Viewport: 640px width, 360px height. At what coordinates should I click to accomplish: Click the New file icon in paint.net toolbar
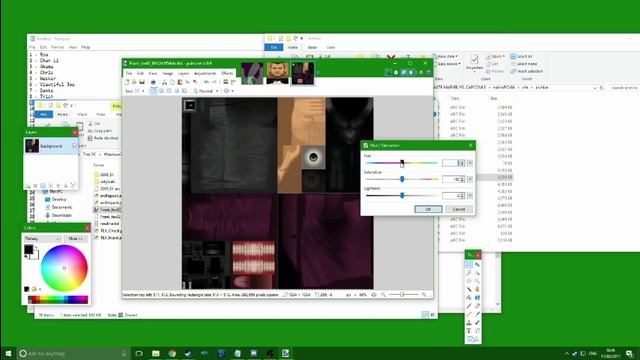(x=127, y=82)
